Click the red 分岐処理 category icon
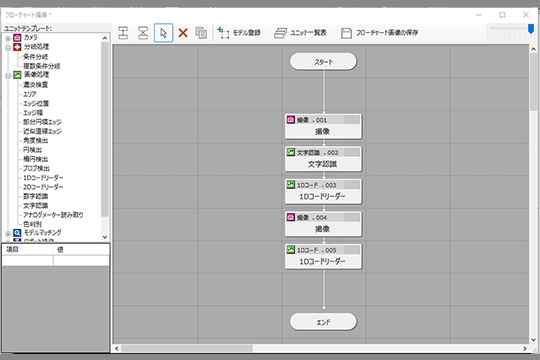The width and height of the screenshot is (540, 360). 17,47
